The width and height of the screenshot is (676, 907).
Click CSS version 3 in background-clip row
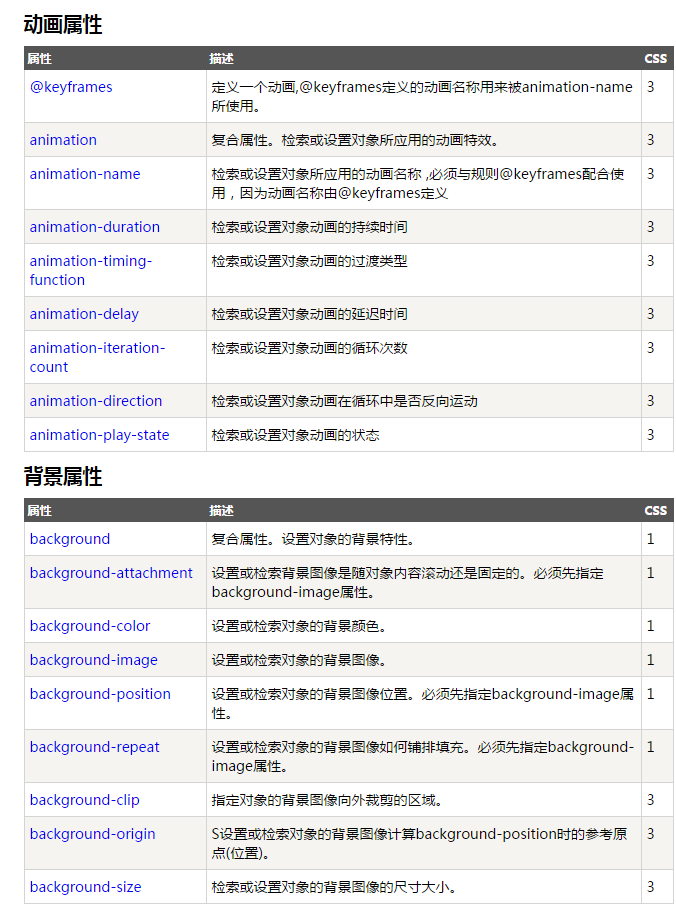pos(651,801)
